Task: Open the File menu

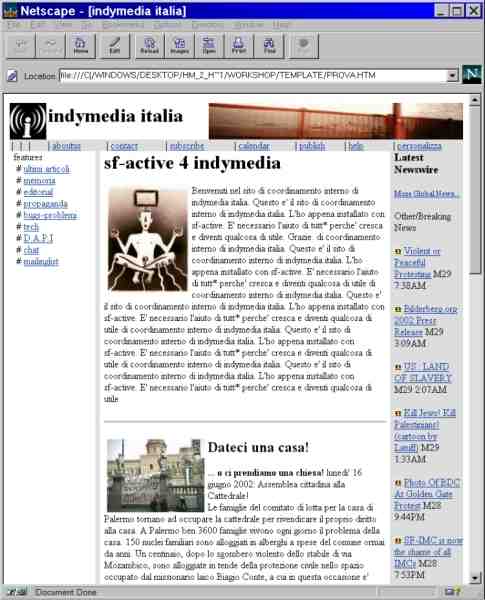Action: coord(15,25)
